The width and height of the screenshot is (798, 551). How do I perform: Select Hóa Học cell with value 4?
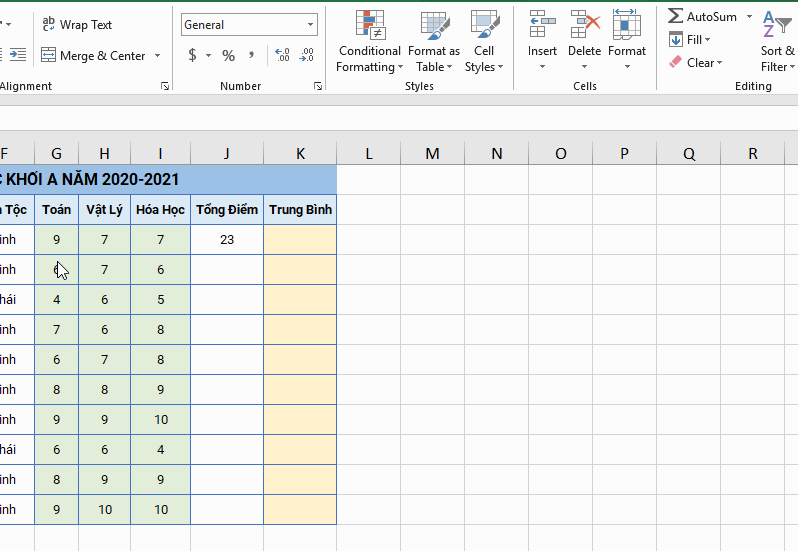160,450
